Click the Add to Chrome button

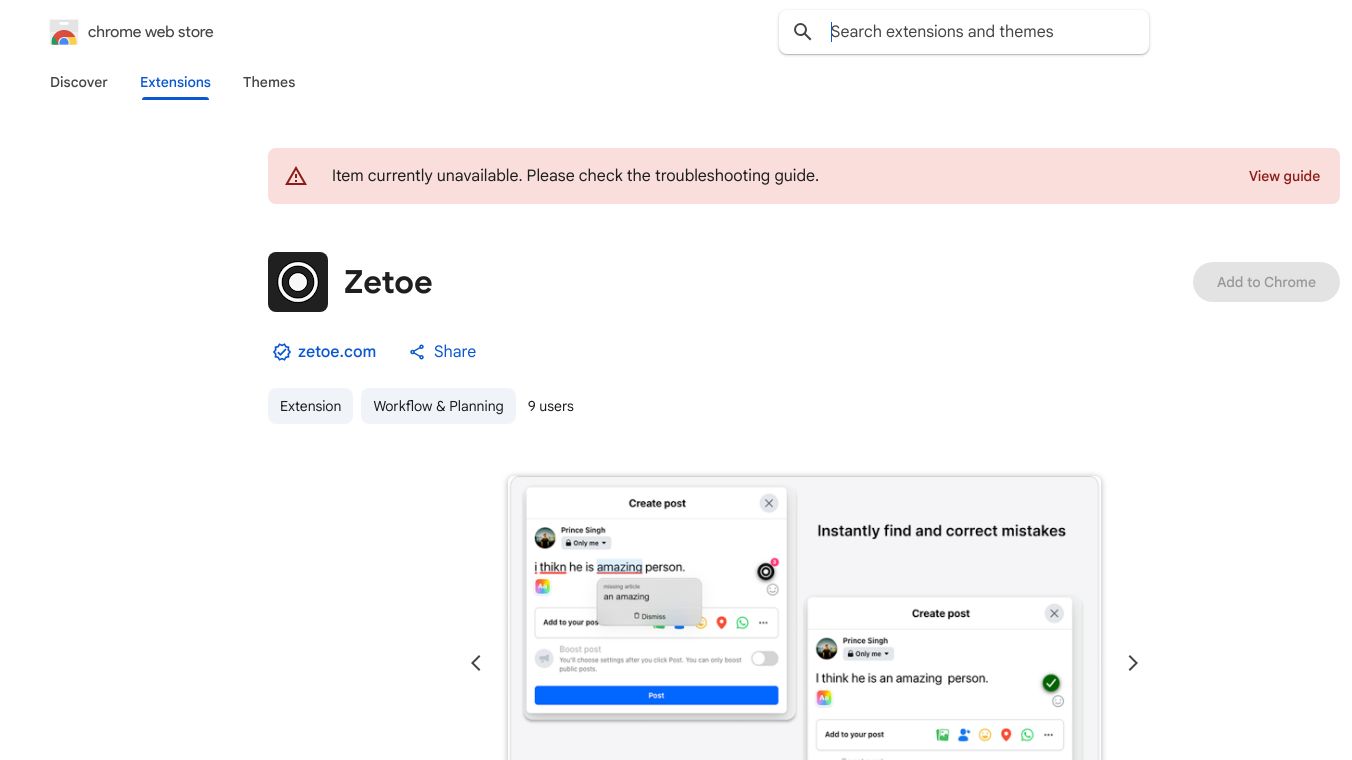[x=1266, y=282]
